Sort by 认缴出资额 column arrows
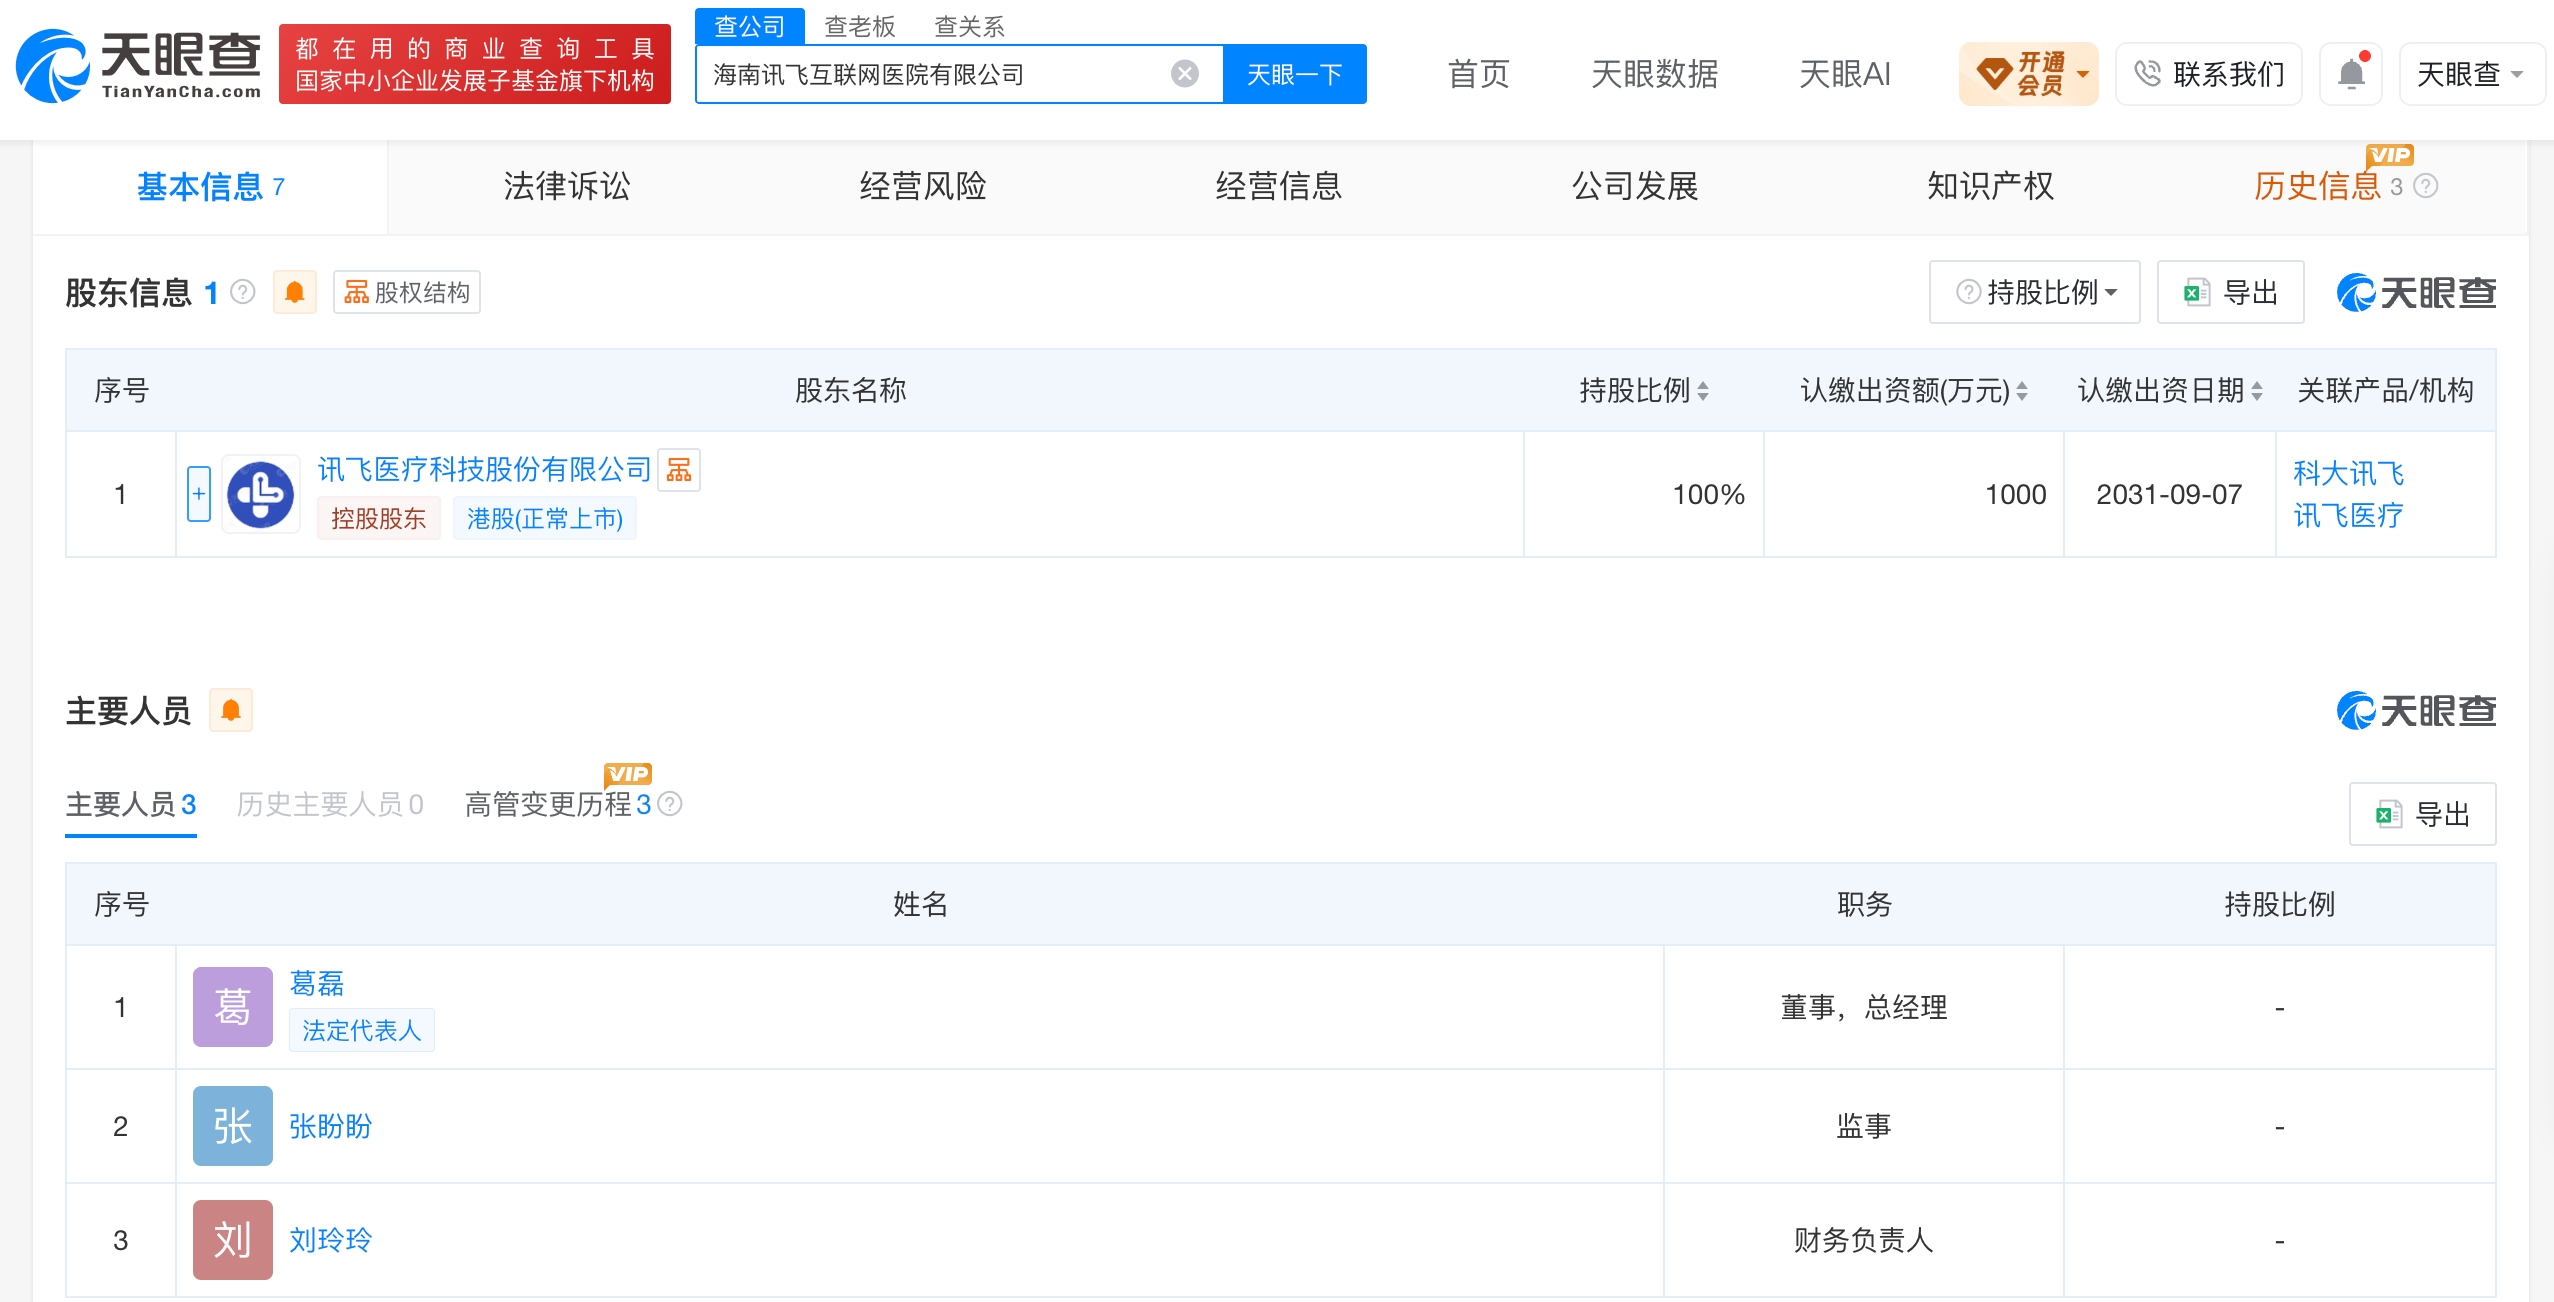The image size is (2554, 1302). (x=2022, y=391)
